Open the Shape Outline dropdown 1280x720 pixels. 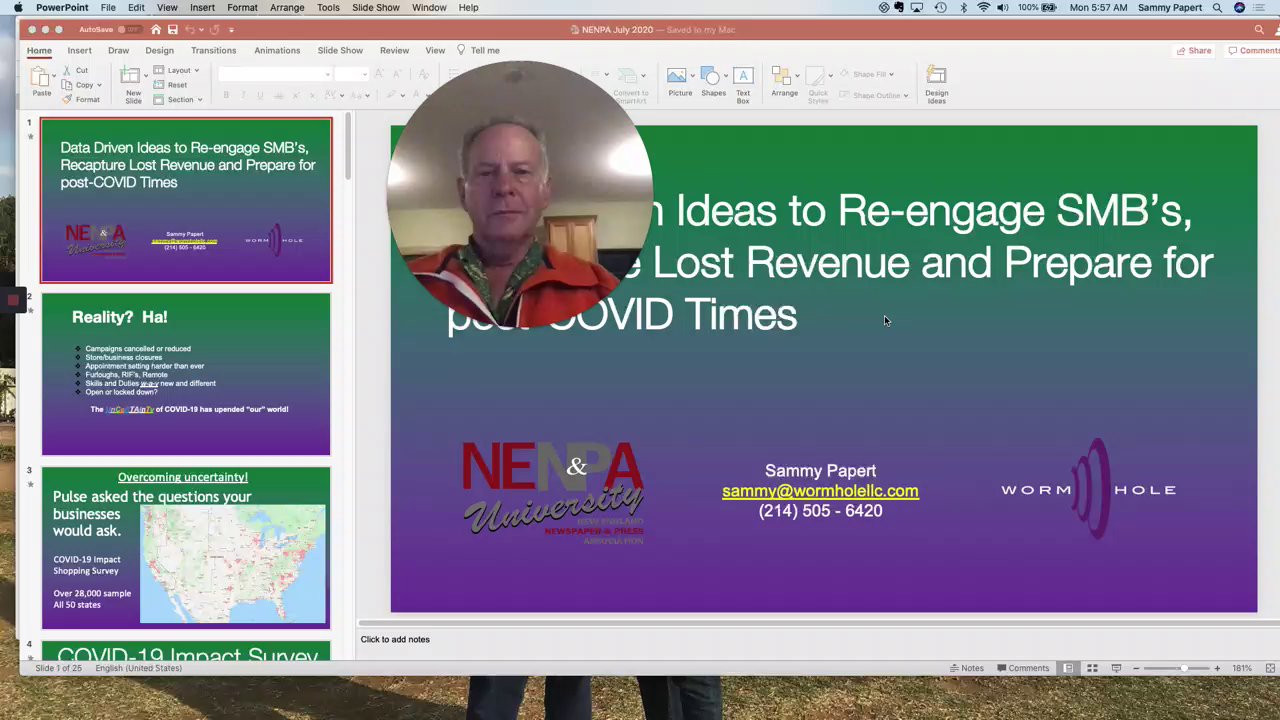coord(873,95)
